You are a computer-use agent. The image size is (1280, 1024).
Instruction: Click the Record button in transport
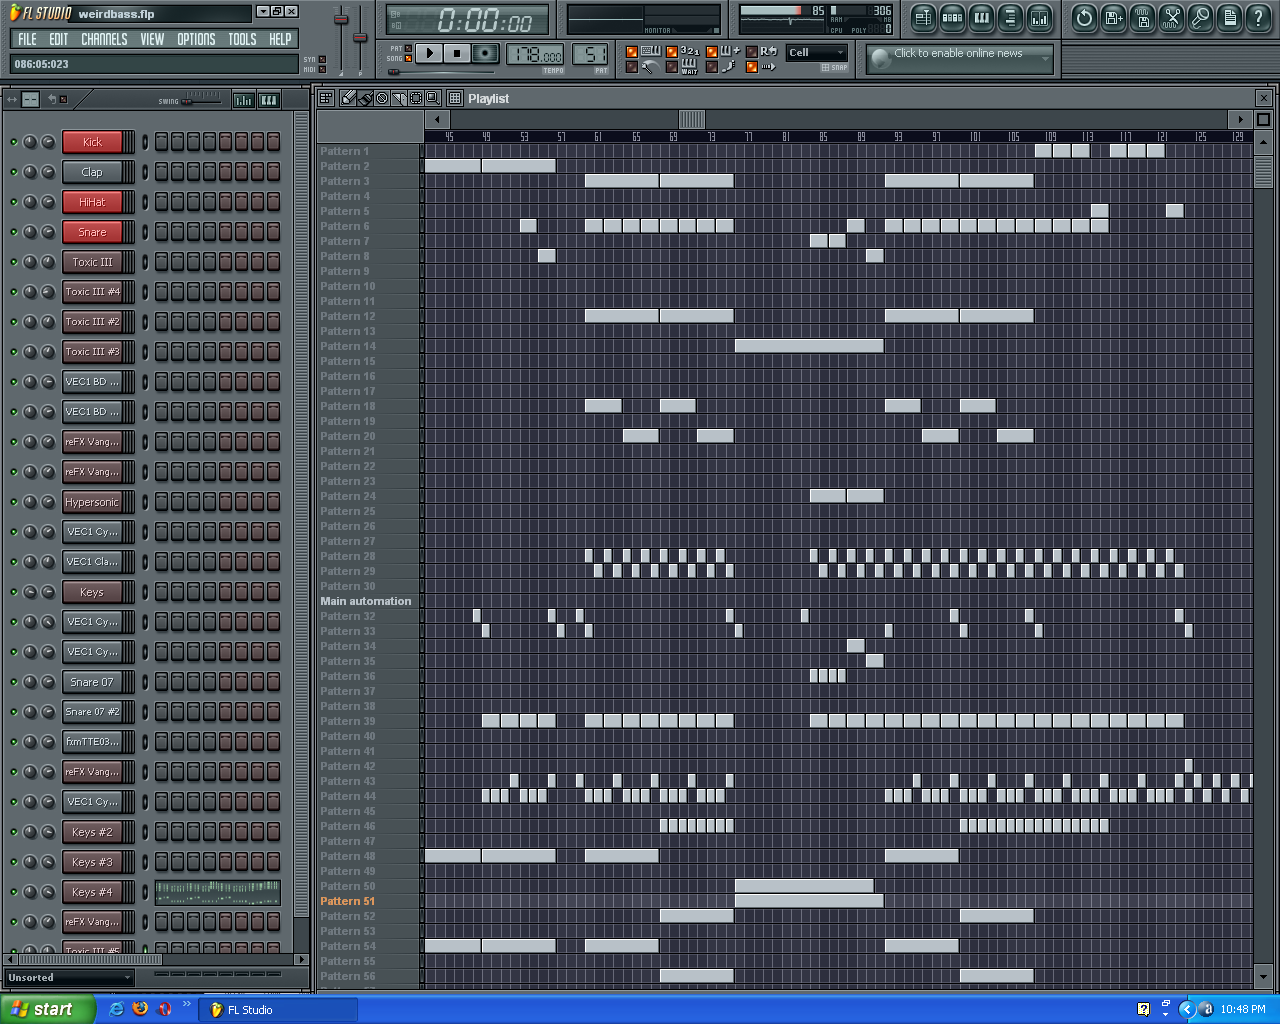pyautogui.click(x=485, y=53)
